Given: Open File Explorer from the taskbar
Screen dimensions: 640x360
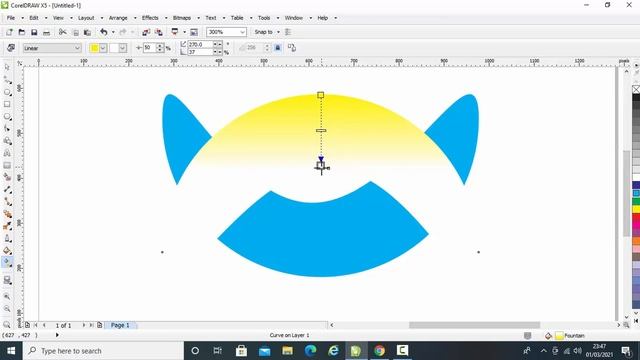Looking at the screenshot, I should [288, 351].
